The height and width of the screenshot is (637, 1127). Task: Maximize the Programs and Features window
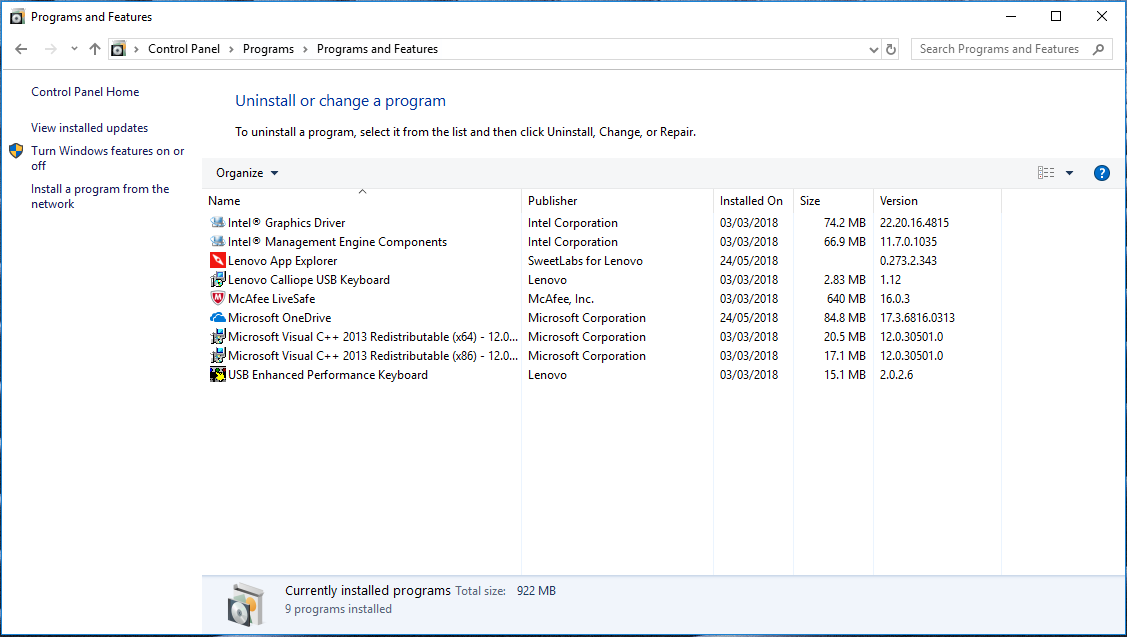point(1056,16)
